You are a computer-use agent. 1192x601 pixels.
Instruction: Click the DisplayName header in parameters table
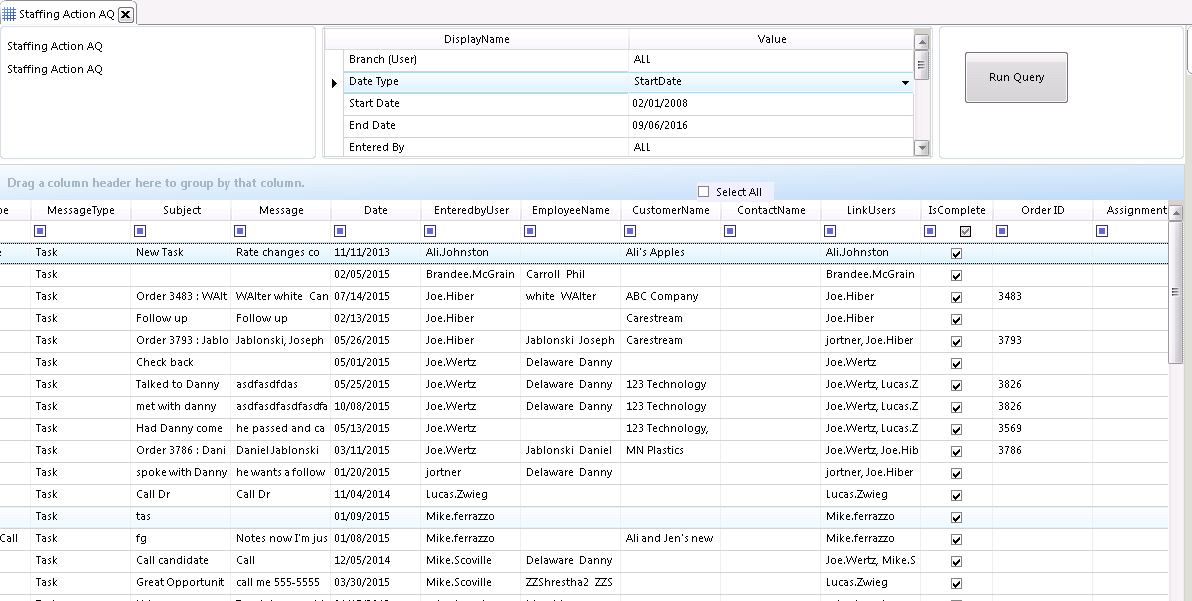pyautogui.click(x=477, y=40)
